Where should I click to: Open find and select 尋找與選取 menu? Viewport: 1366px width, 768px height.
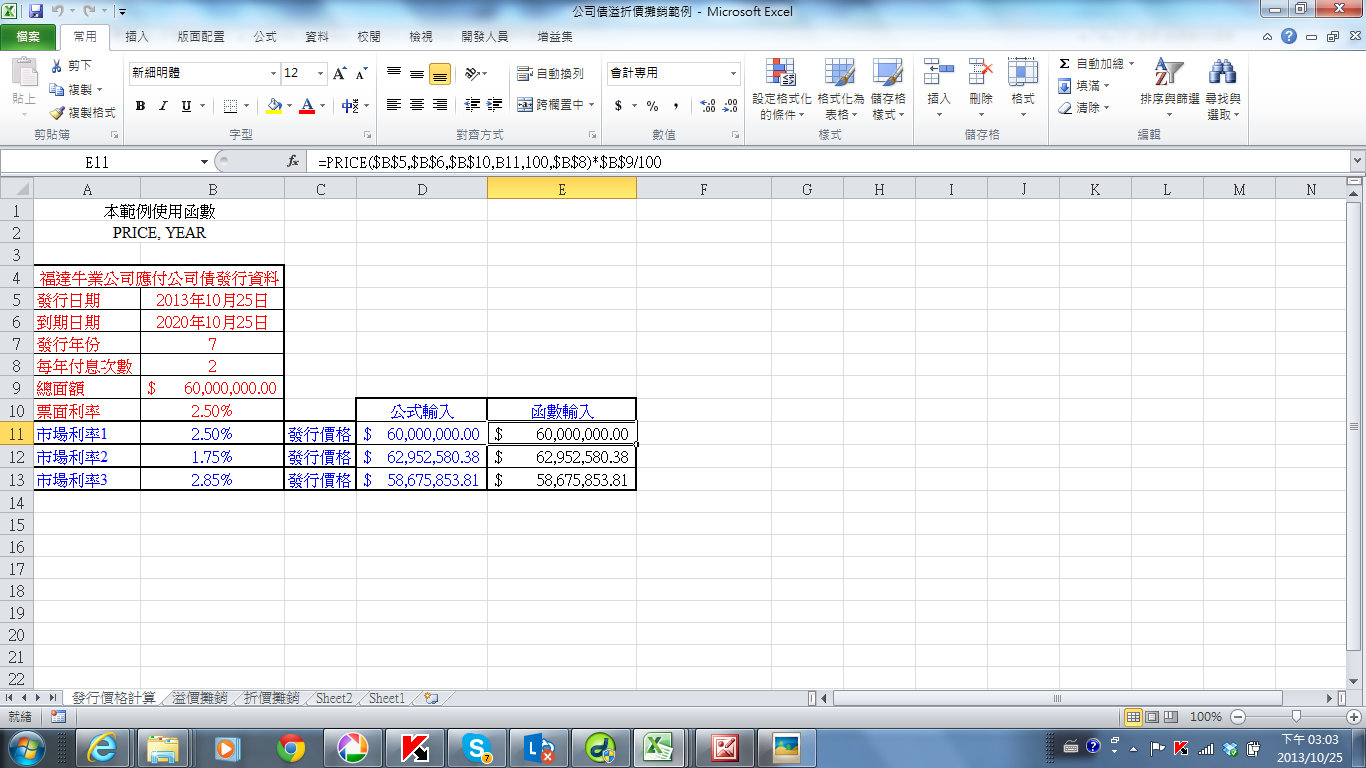(x=1223, y=89)
